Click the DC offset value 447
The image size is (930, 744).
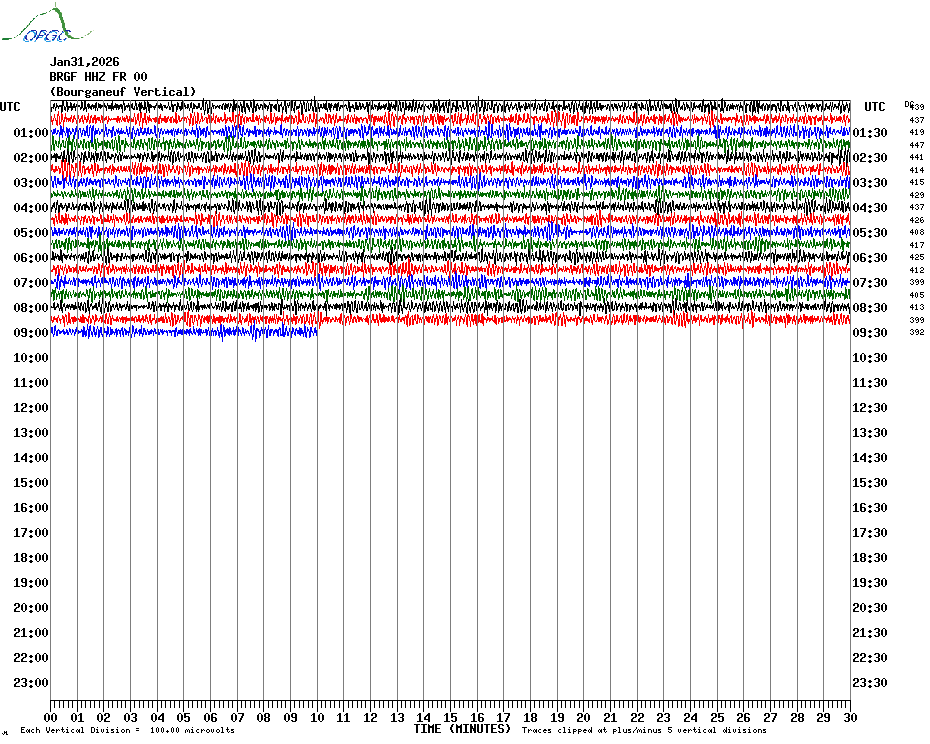(917, 145)
